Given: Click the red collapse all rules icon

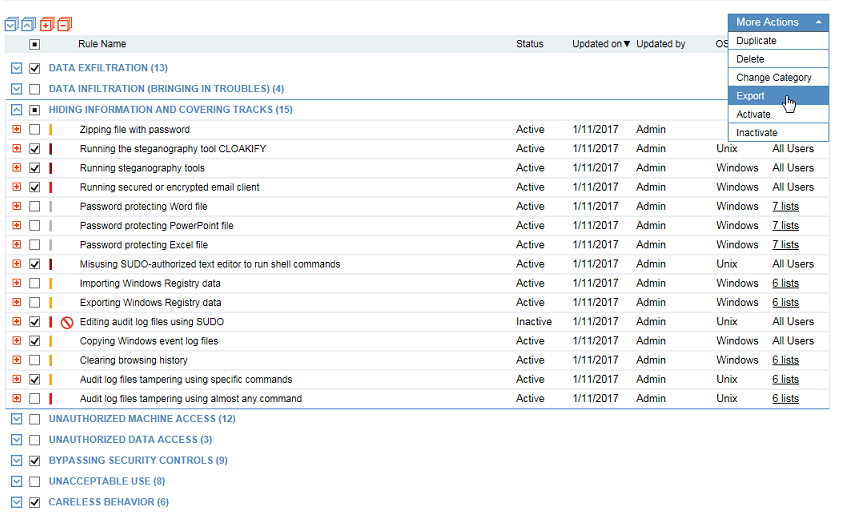Looking at the screenshot, I should (64, 24).
